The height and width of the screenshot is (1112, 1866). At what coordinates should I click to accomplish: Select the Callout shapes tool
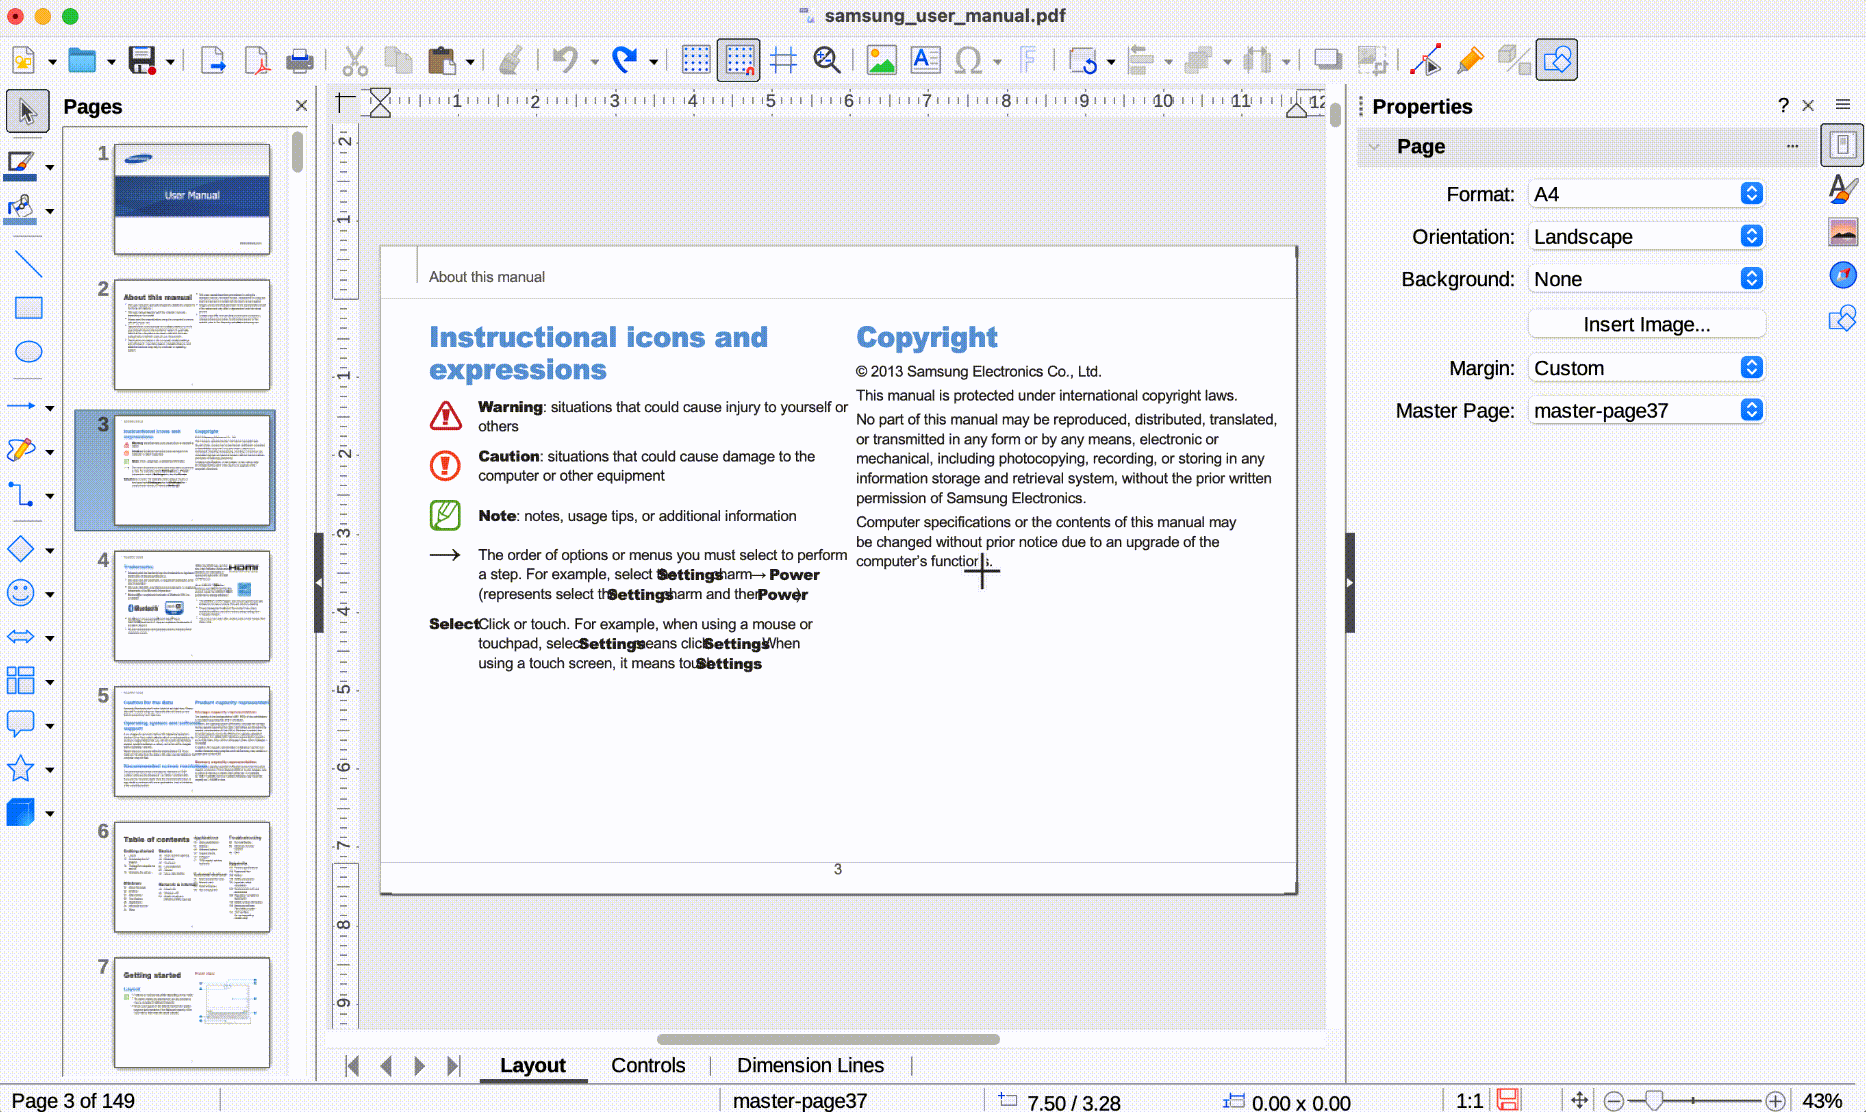coord(21,724)
